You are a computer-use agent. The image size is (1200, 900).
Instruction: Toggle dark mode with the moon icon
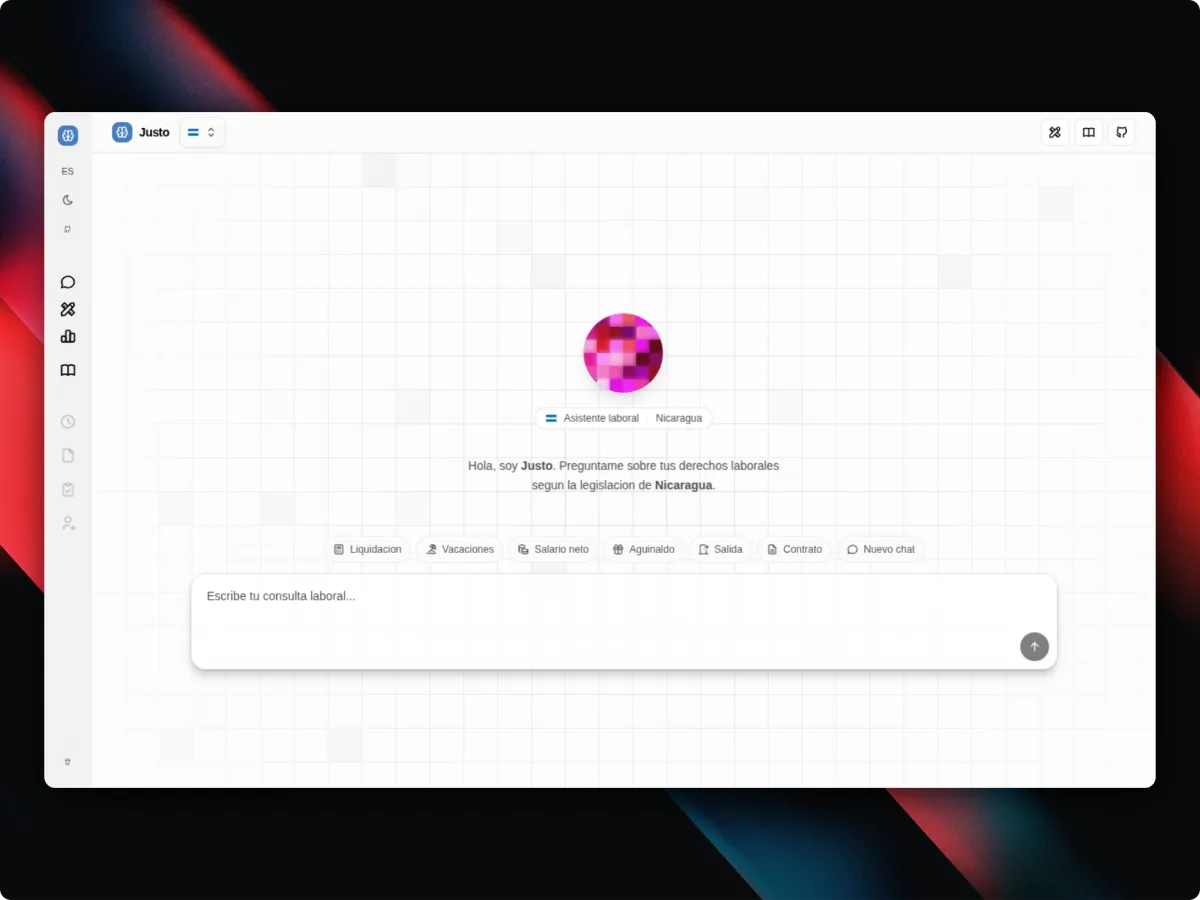point(68,200)
